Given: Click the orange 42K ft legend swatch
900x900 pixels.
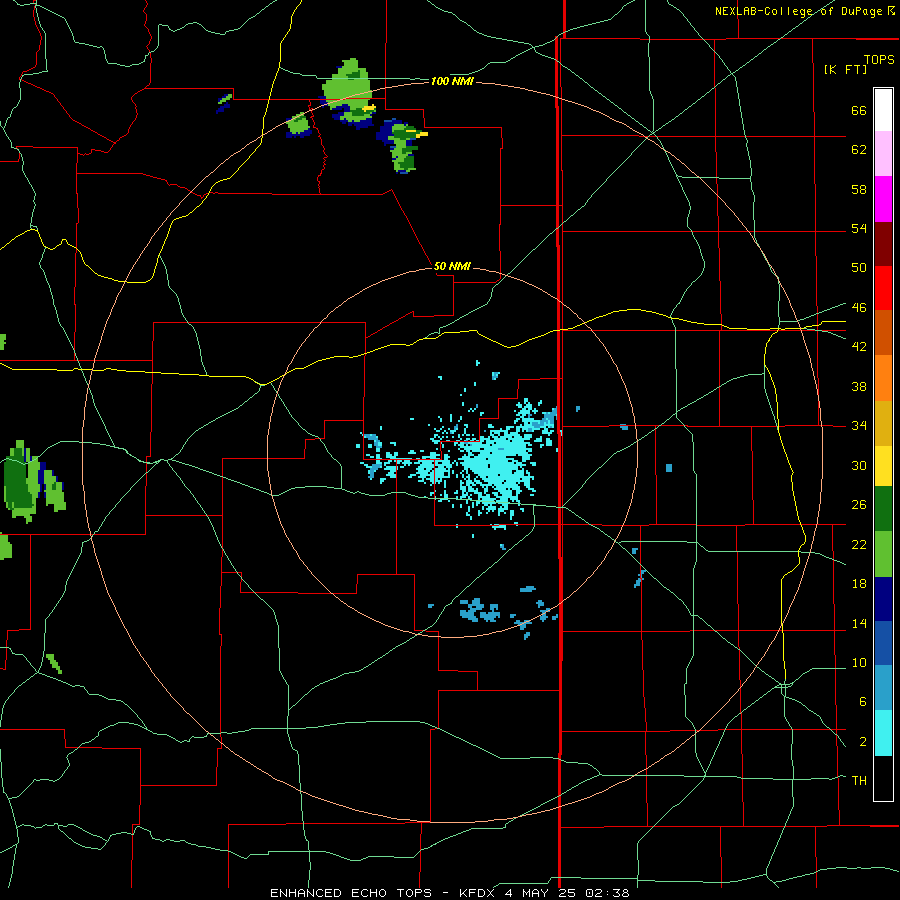Looking at the screenshot, I should tap(883, 378).
